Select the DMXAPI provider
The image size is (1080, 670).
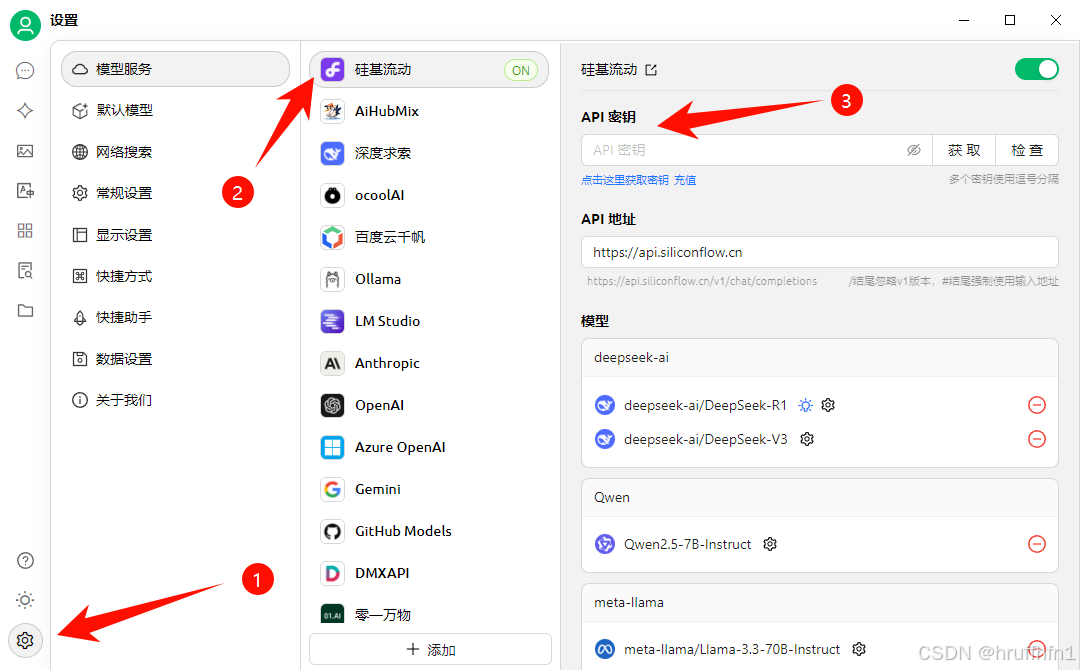pyautogui.click(x=428, y=573)
